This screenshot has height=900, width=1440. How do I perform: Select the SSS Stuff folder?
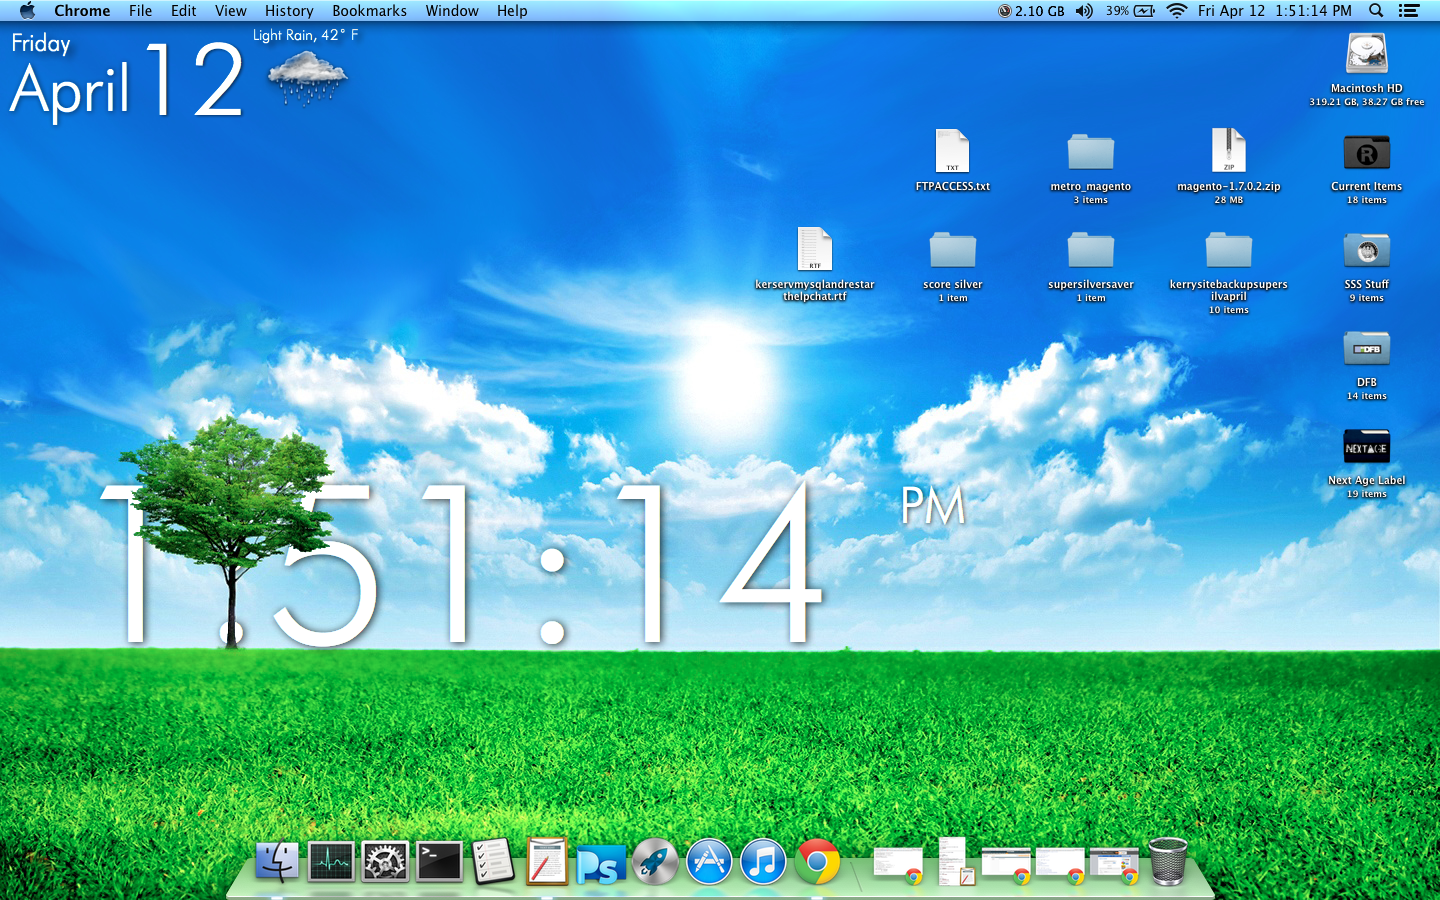click(x=1367, y=250)
